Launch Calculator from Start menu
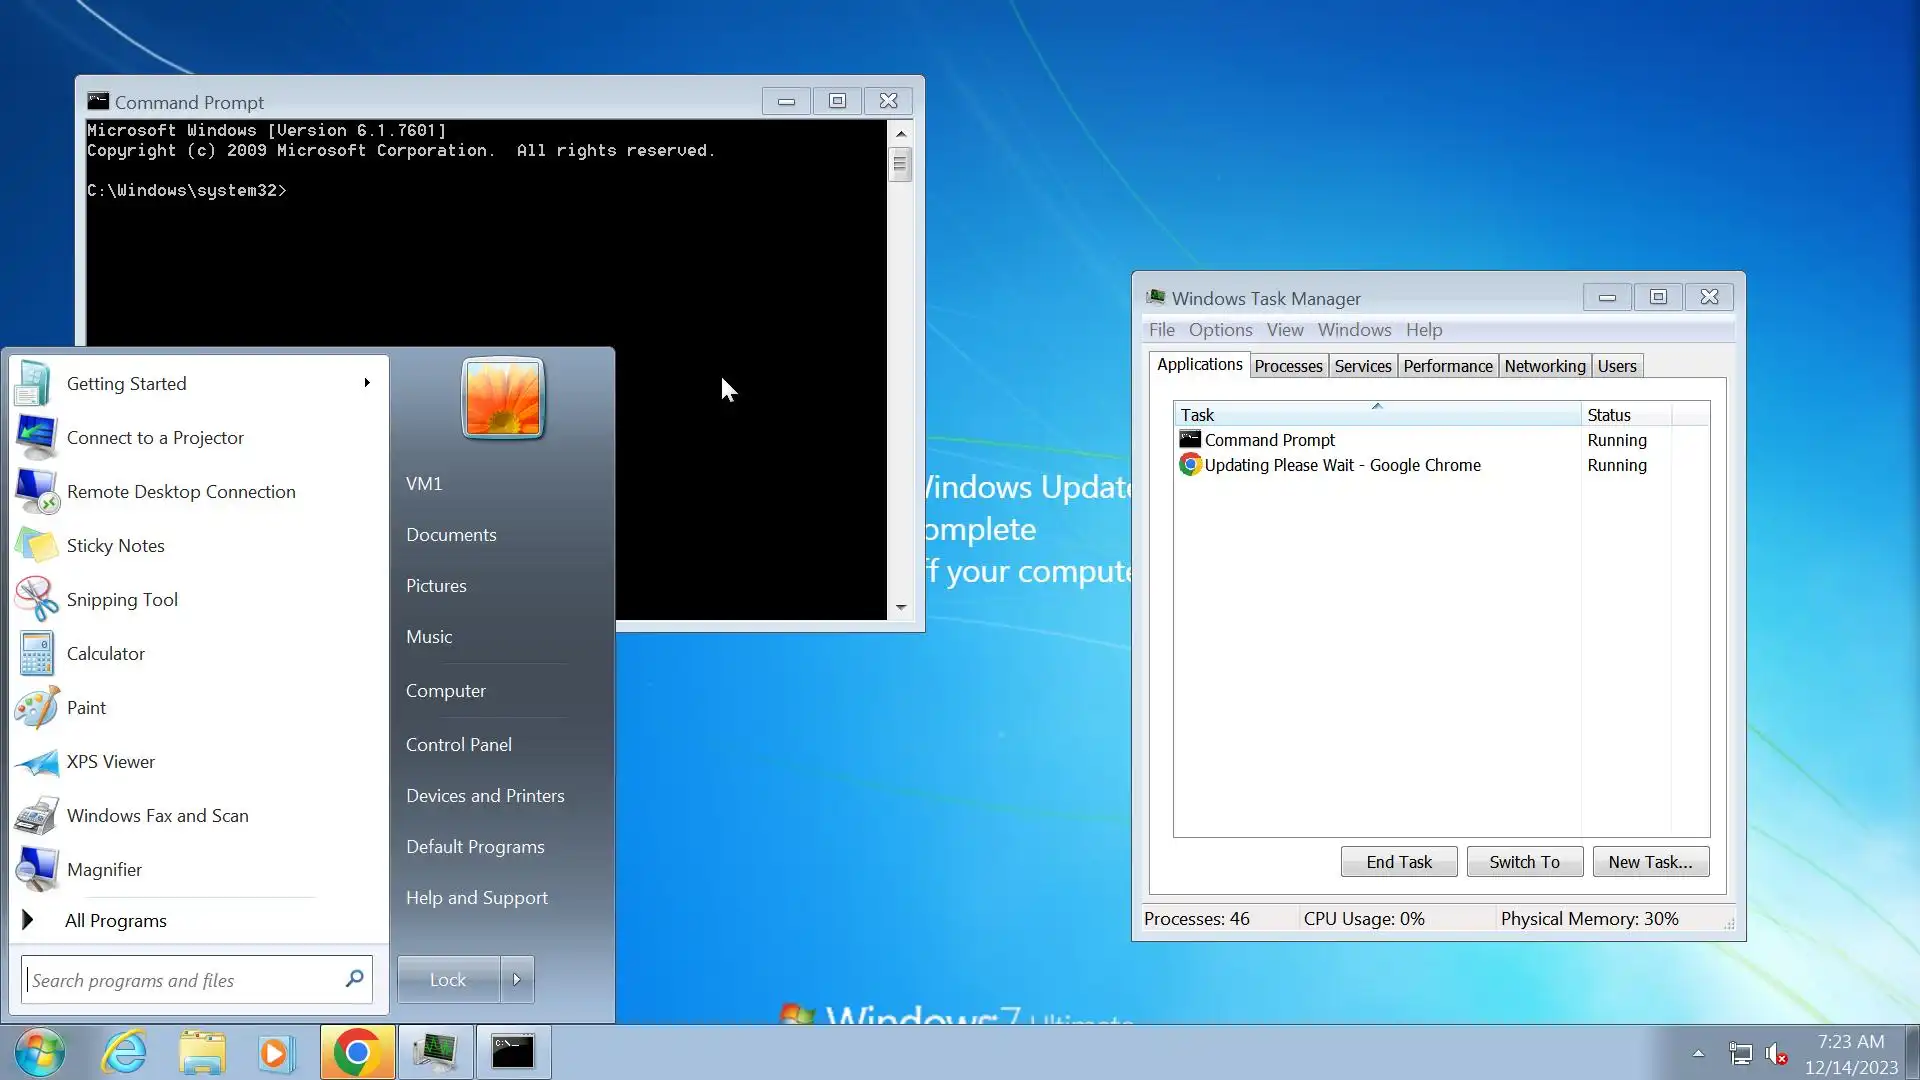Image resolution: width=1920 pixels, height=1080 pixels. (x=105, y=654)
